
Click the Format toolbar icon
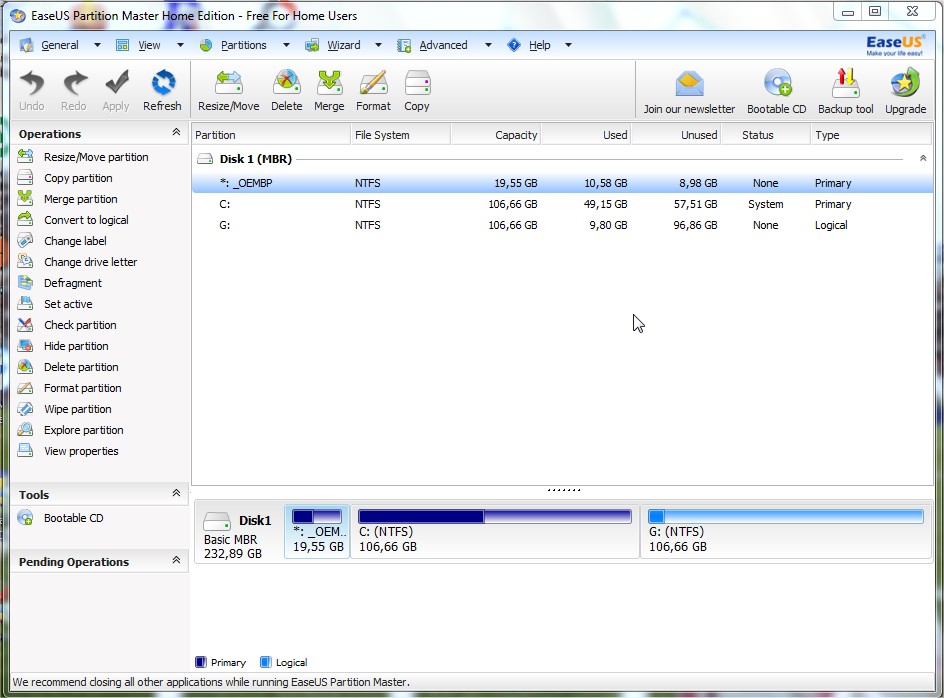click(373, 89)
